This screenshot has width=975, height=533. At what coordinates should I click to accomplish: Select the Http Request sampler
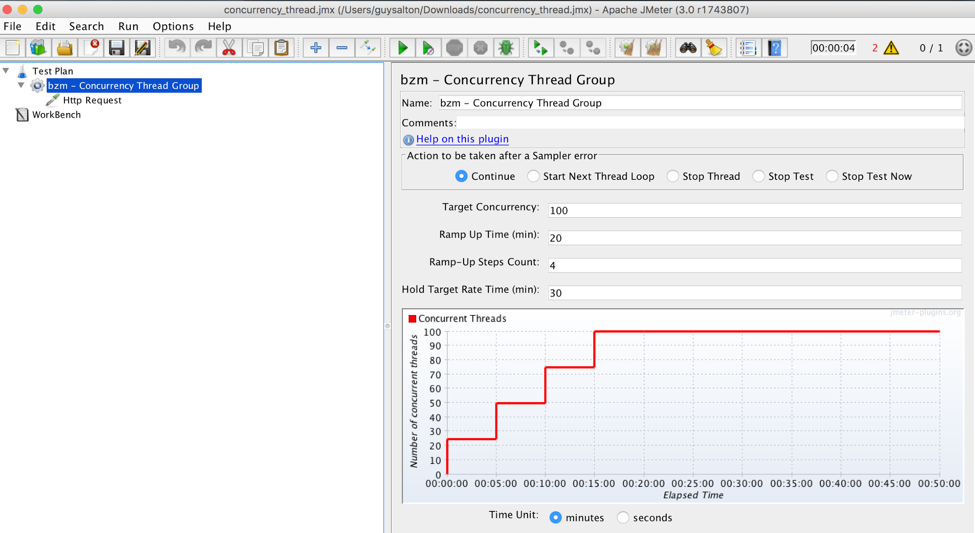[x=92, y=100]
